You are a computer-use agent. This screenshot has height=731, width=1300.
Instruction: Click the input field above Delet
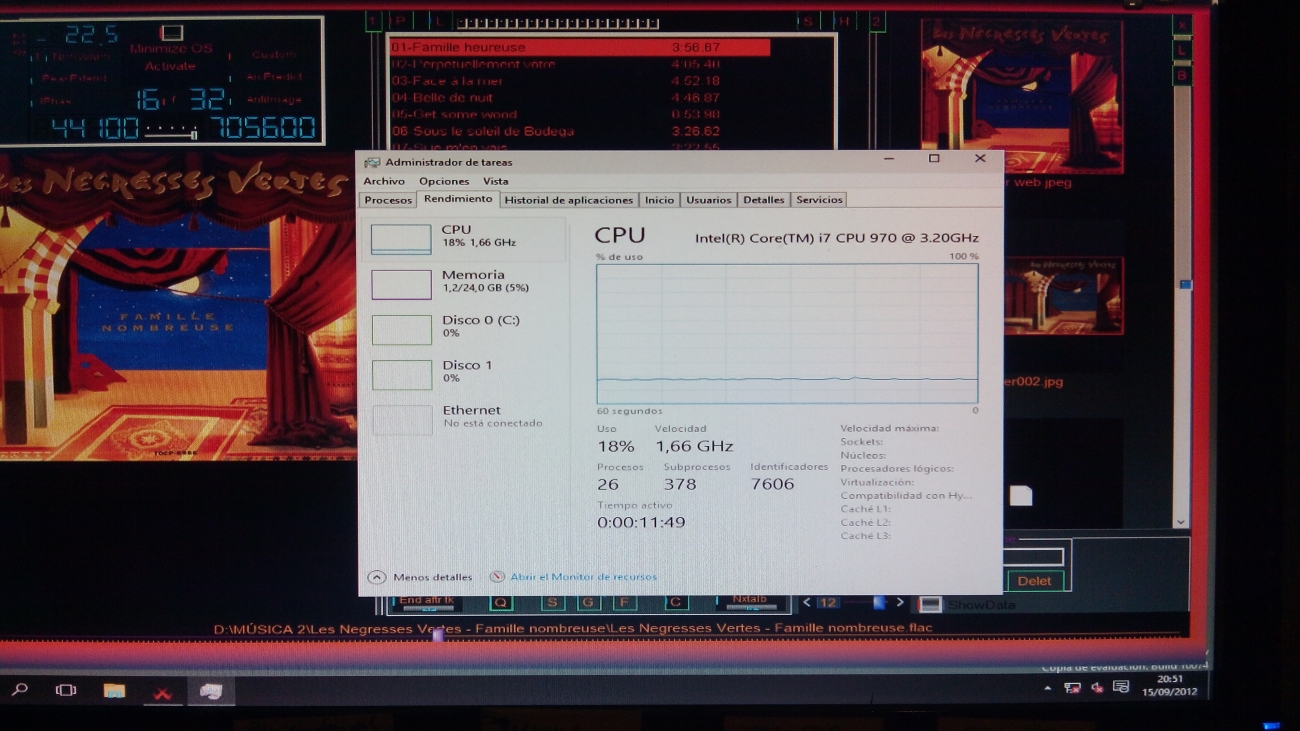[1034, 557]
